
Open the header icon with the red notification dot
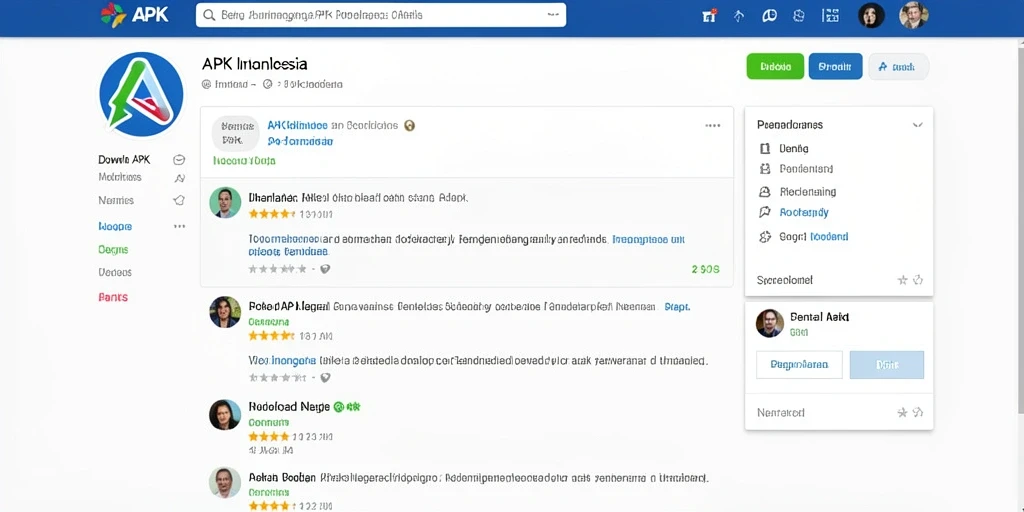(709, 16)
